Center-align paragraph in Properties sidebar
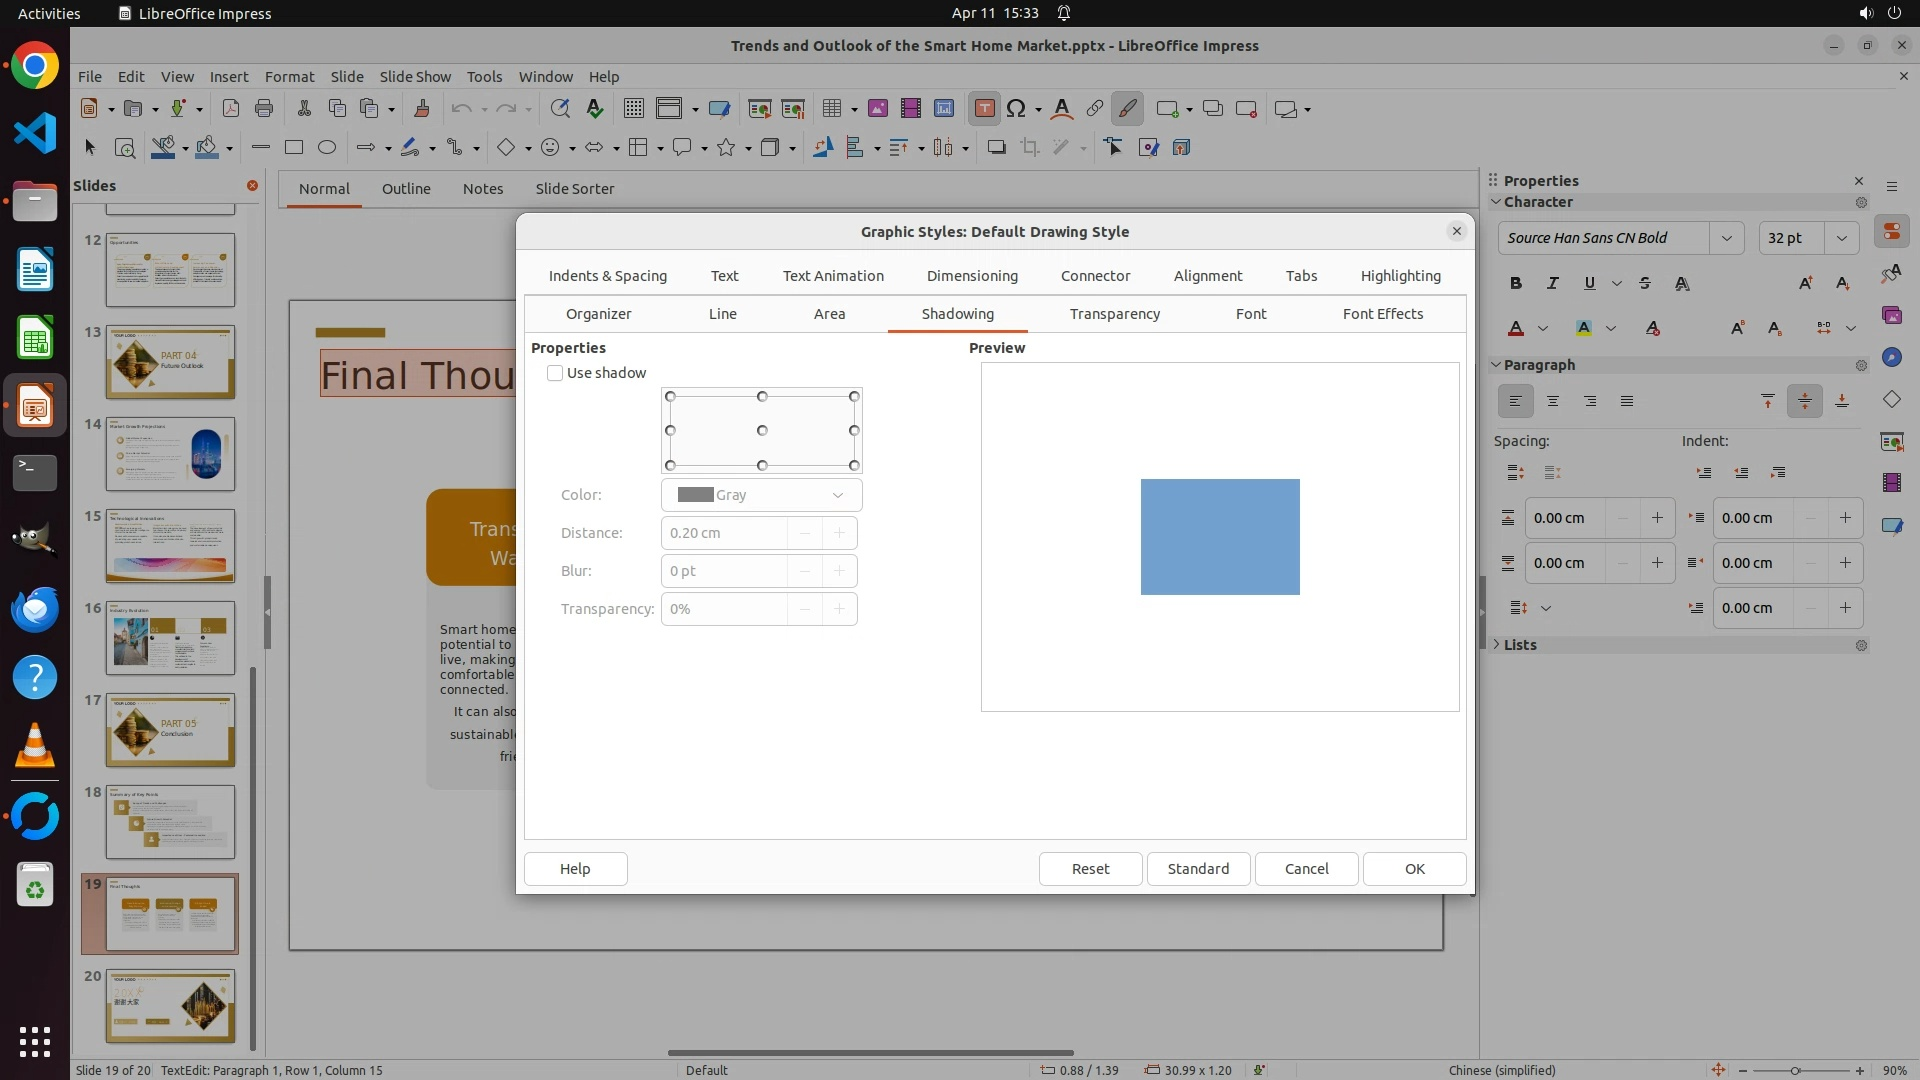The height and width of the screenshot is (1080, 1920). pos(1553,401)
